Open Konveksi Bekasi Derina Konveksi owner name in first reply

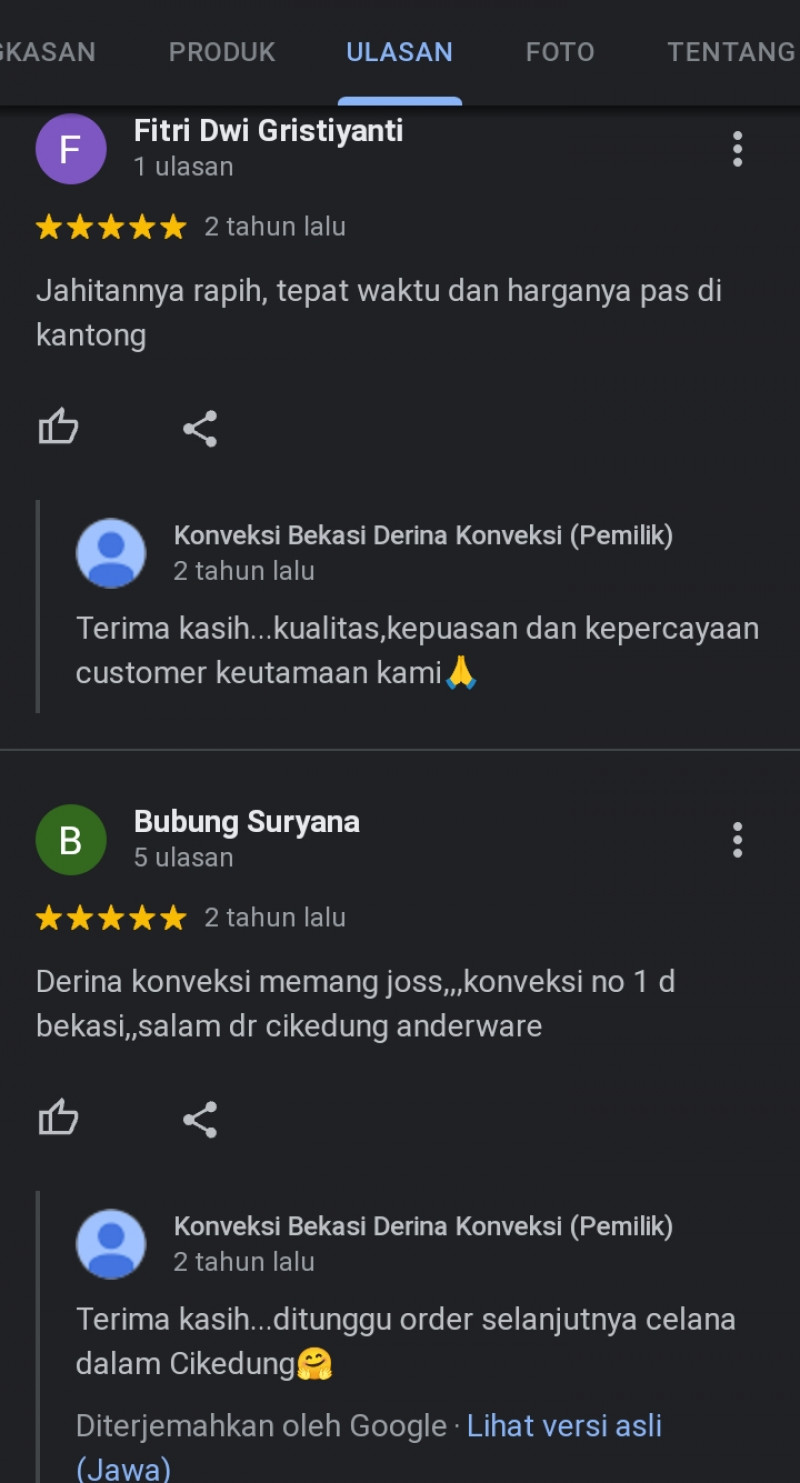coord(423,536)
